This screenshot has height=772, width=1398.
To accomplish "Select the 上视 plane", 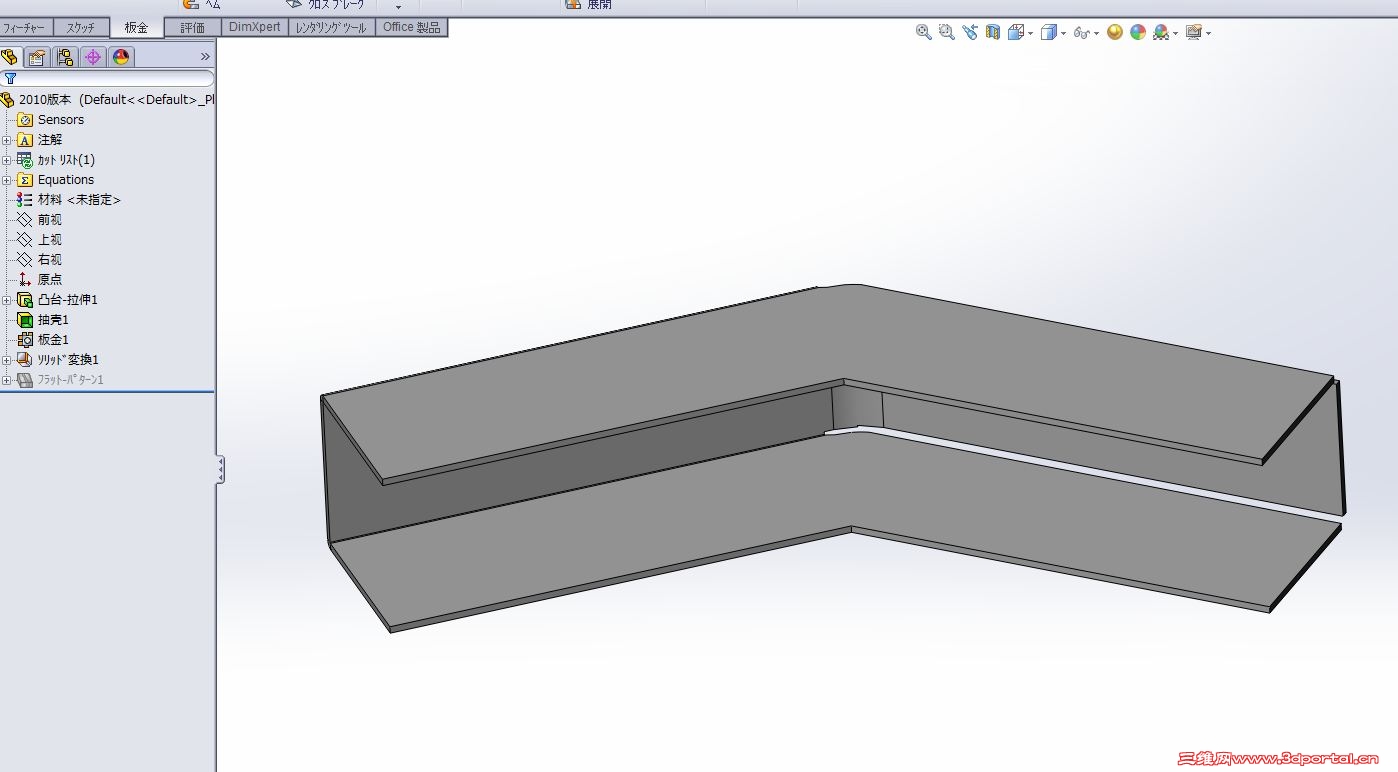I will click(50, 240).
